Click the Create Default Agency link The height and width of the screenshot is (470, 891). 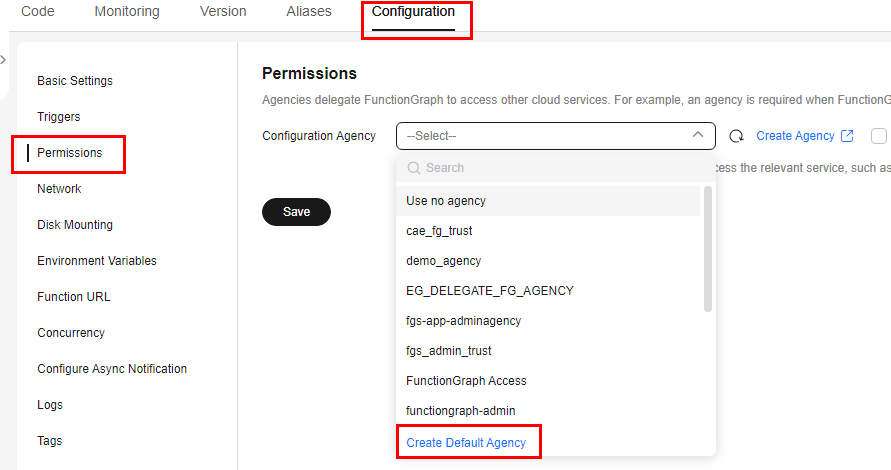tap(466, 443)
